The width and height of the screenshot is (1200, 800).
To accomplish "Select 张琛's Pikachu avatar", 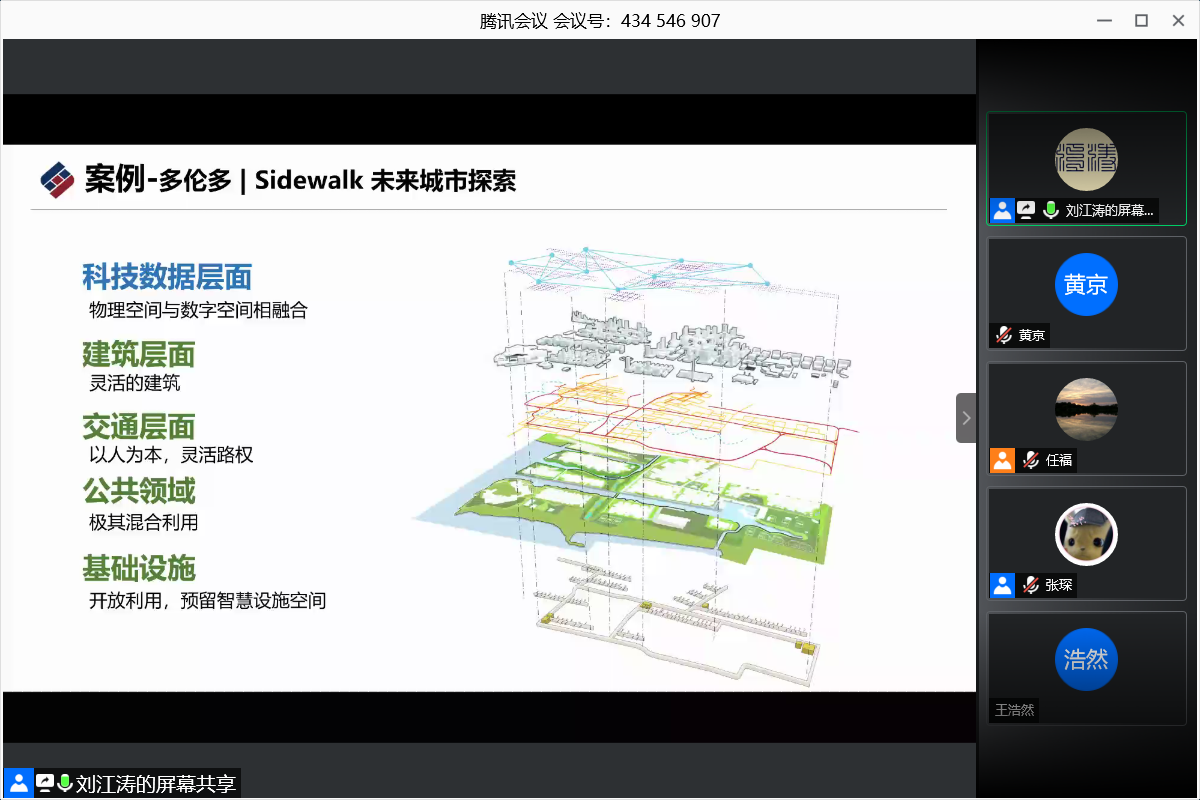I will [1086, 535].
